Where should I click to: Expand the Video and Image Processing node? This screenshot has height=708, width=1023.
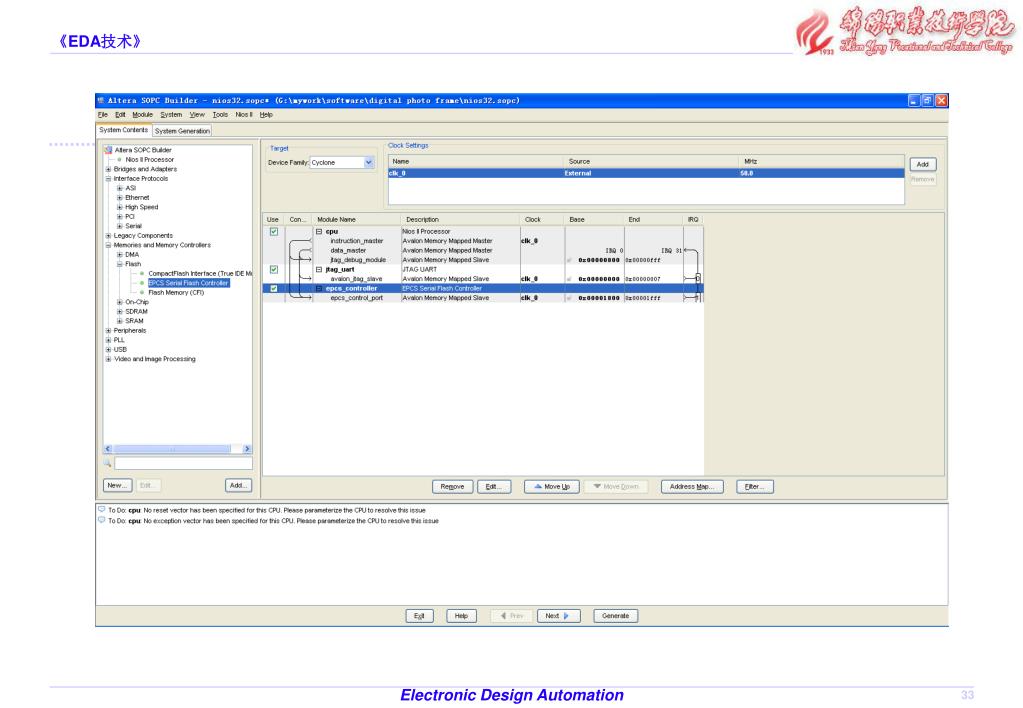[108, 359]
